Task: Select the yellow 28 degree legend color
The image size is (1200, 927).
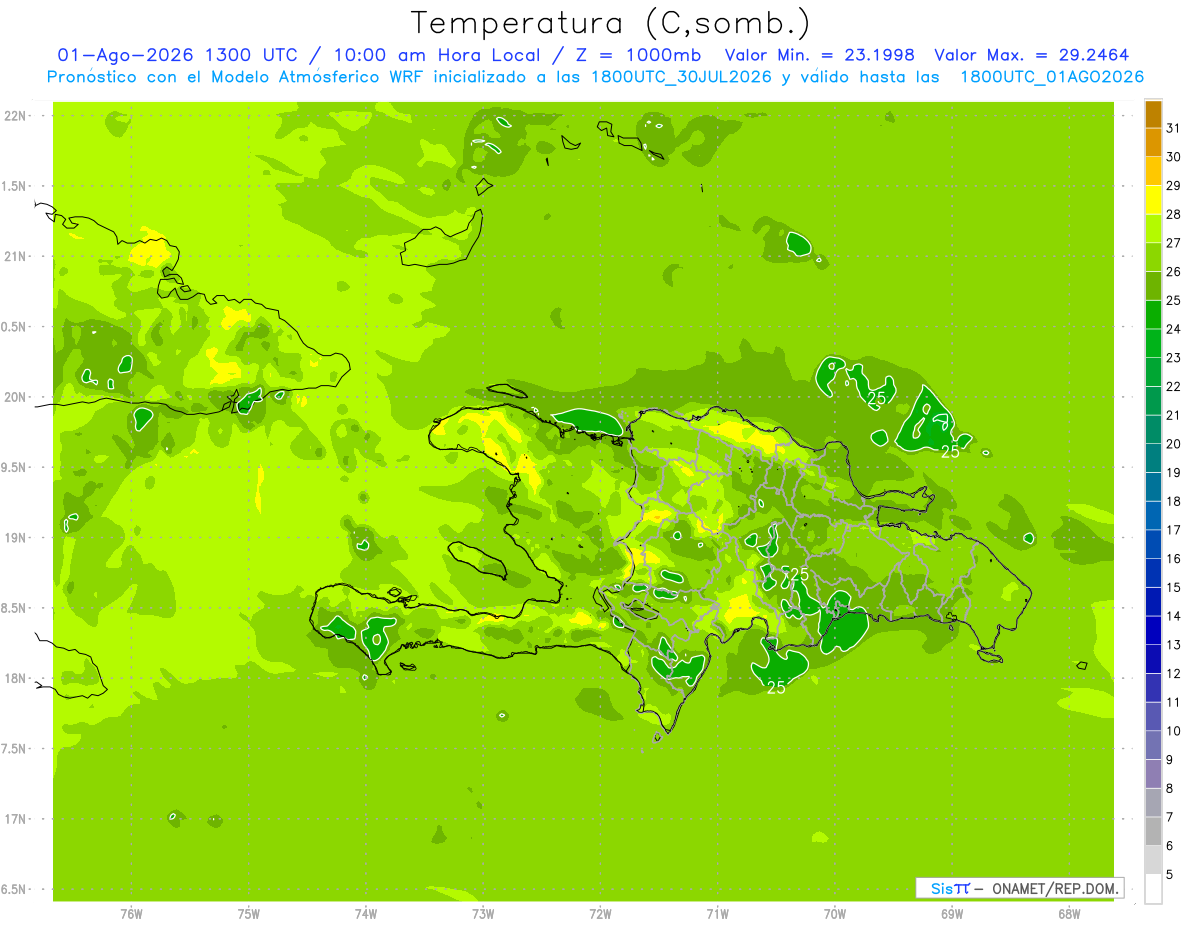Action: [1153, 200]
